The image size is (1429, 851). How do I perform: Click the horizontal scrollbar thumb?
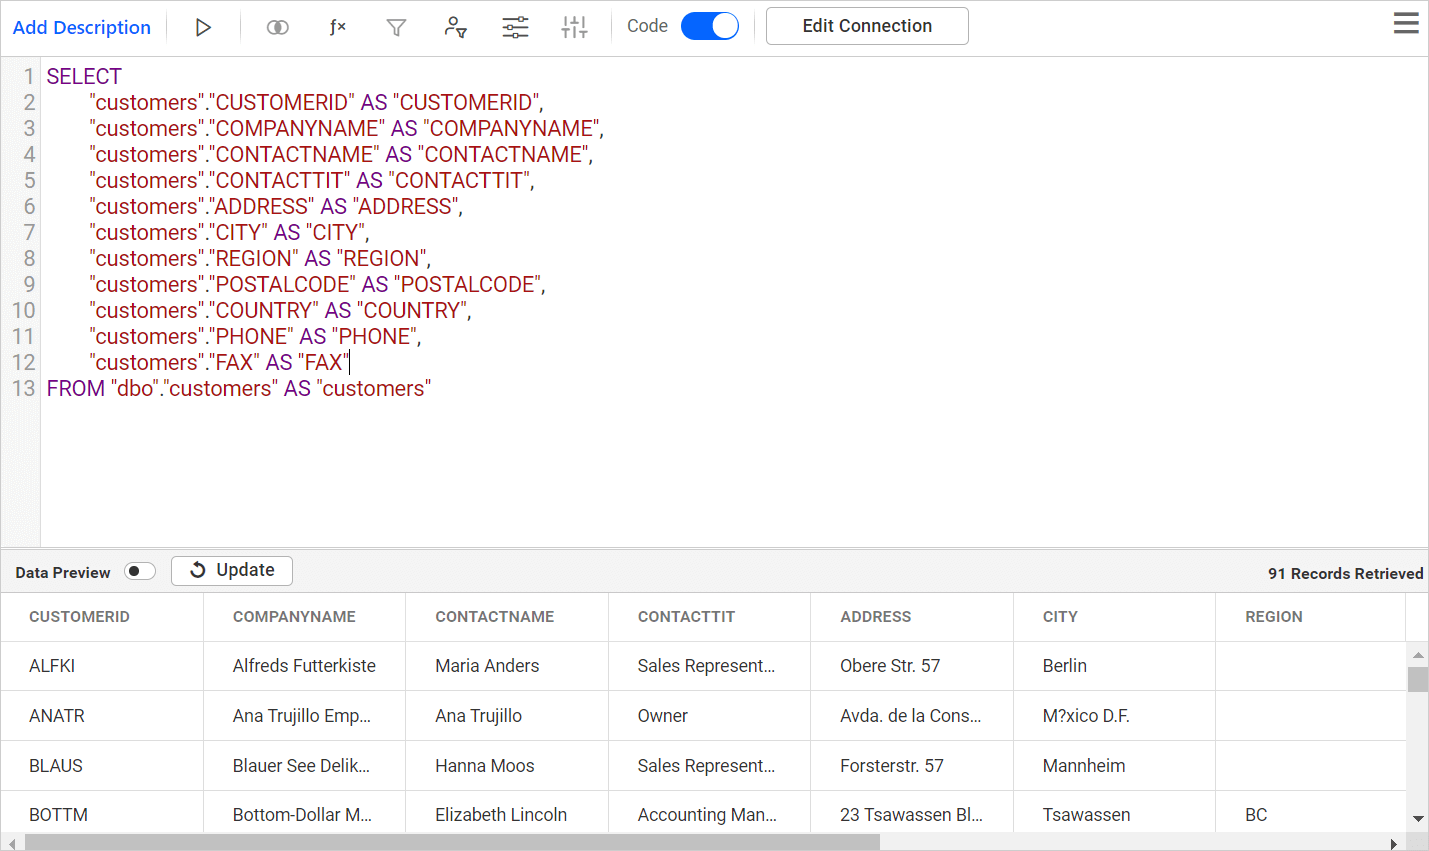click(452, 844)
